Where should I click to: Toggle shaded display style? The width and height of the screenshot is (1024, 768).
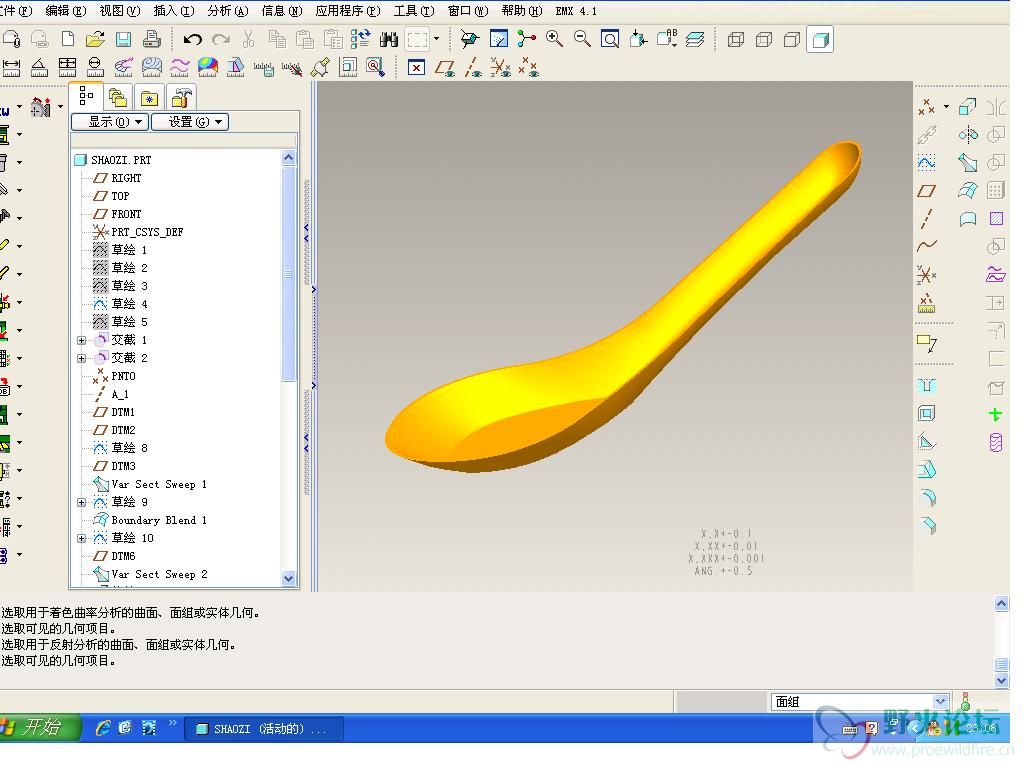(820, 40)
